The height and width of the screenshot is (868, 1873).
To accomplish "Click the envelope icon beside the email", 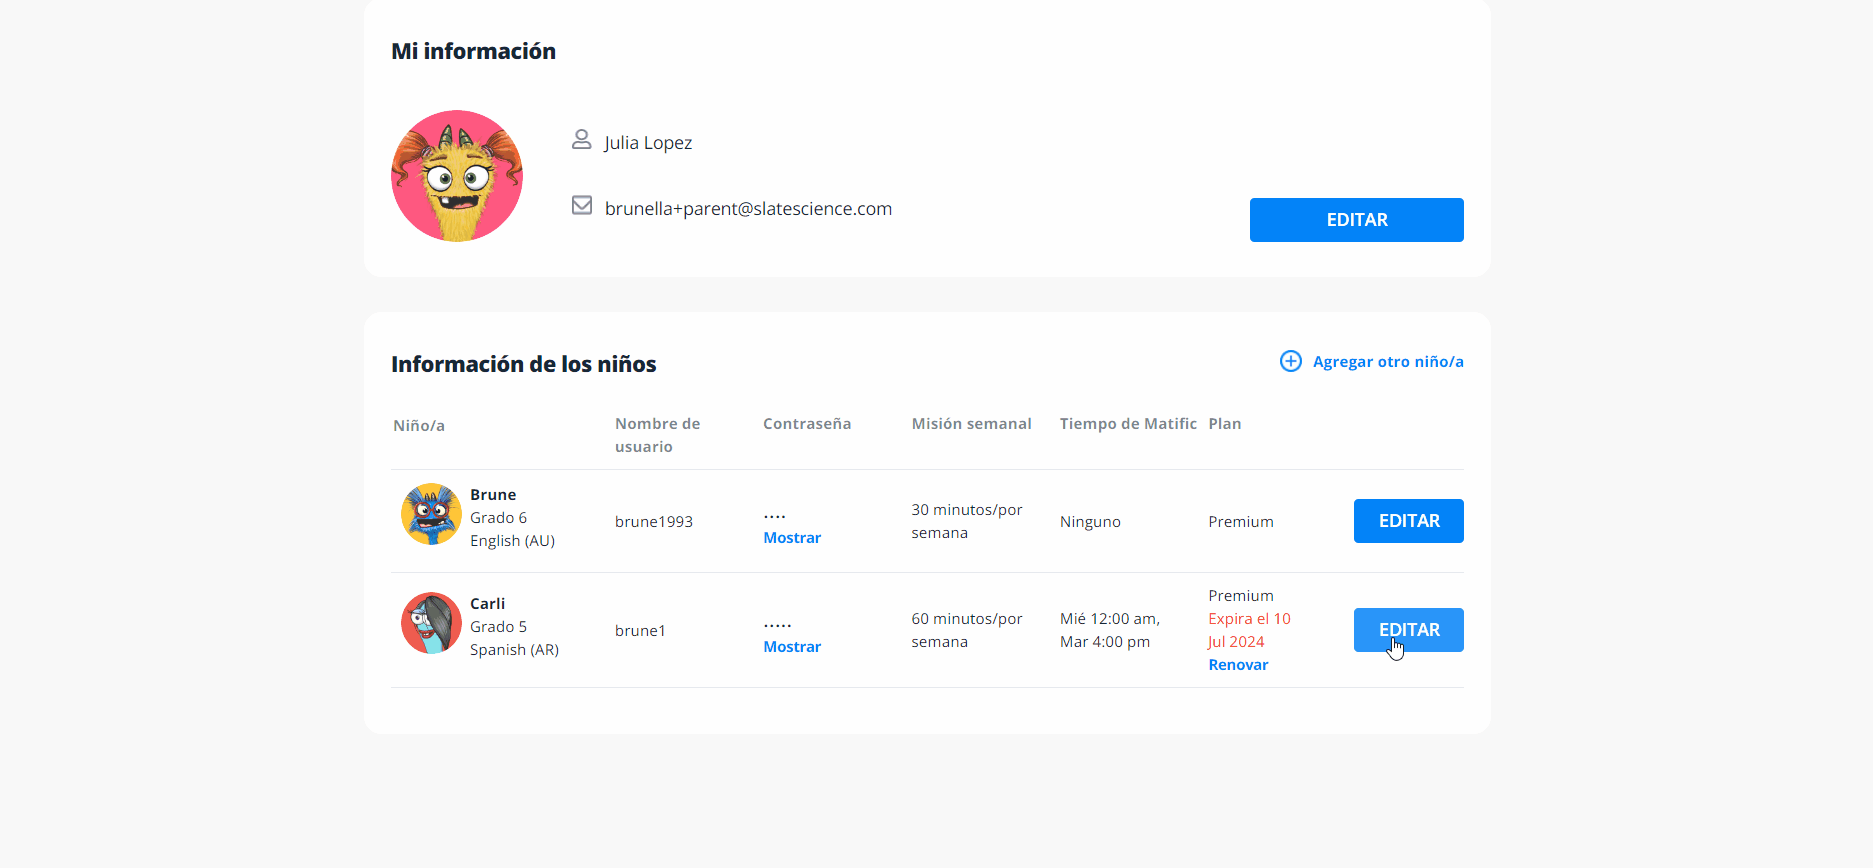I will pos(581,206).
